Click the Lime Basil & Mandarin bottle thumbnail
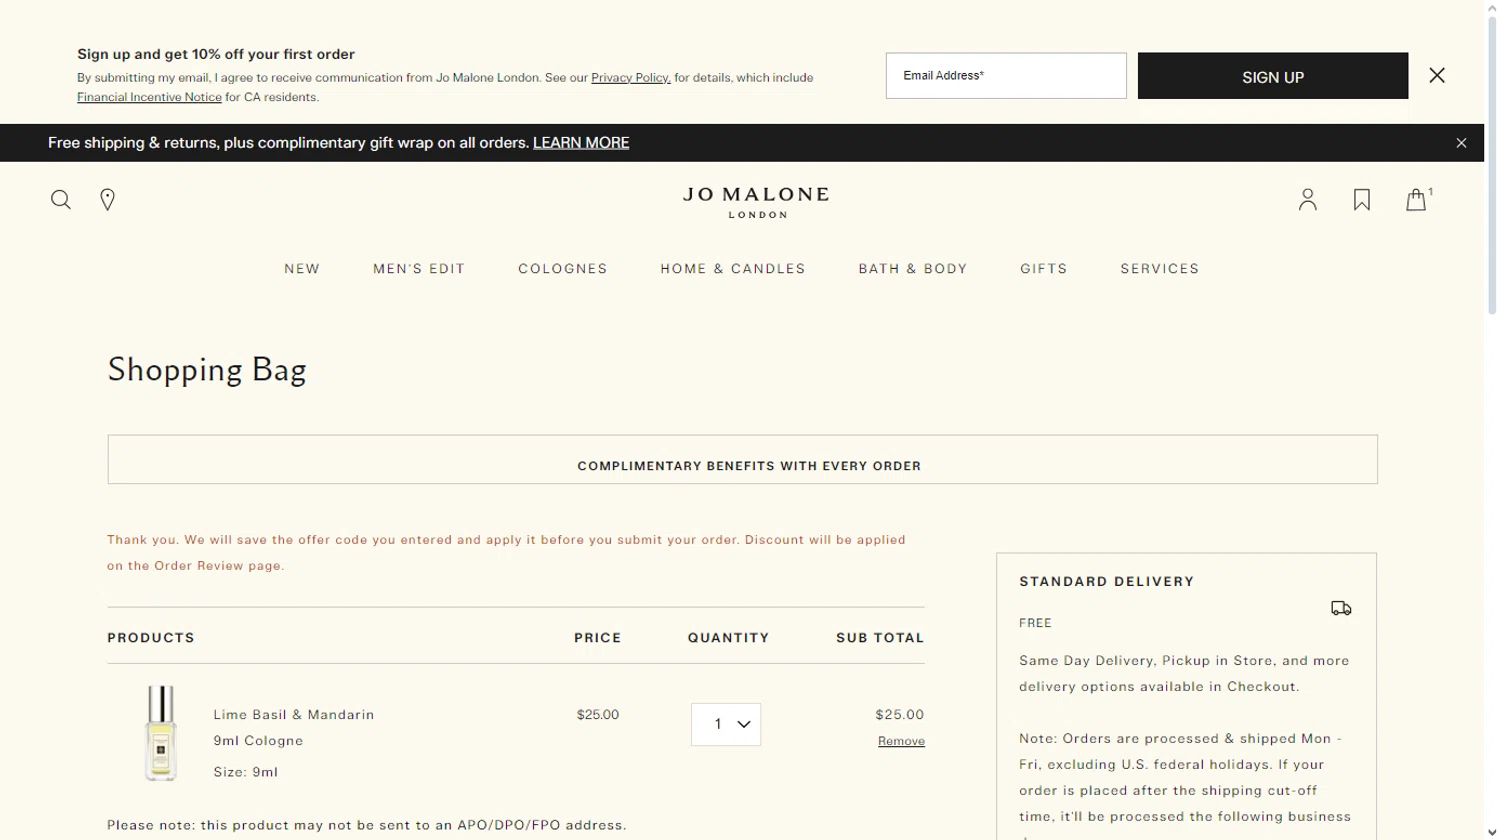The image size is (1500, 840). tap(161, 733)
